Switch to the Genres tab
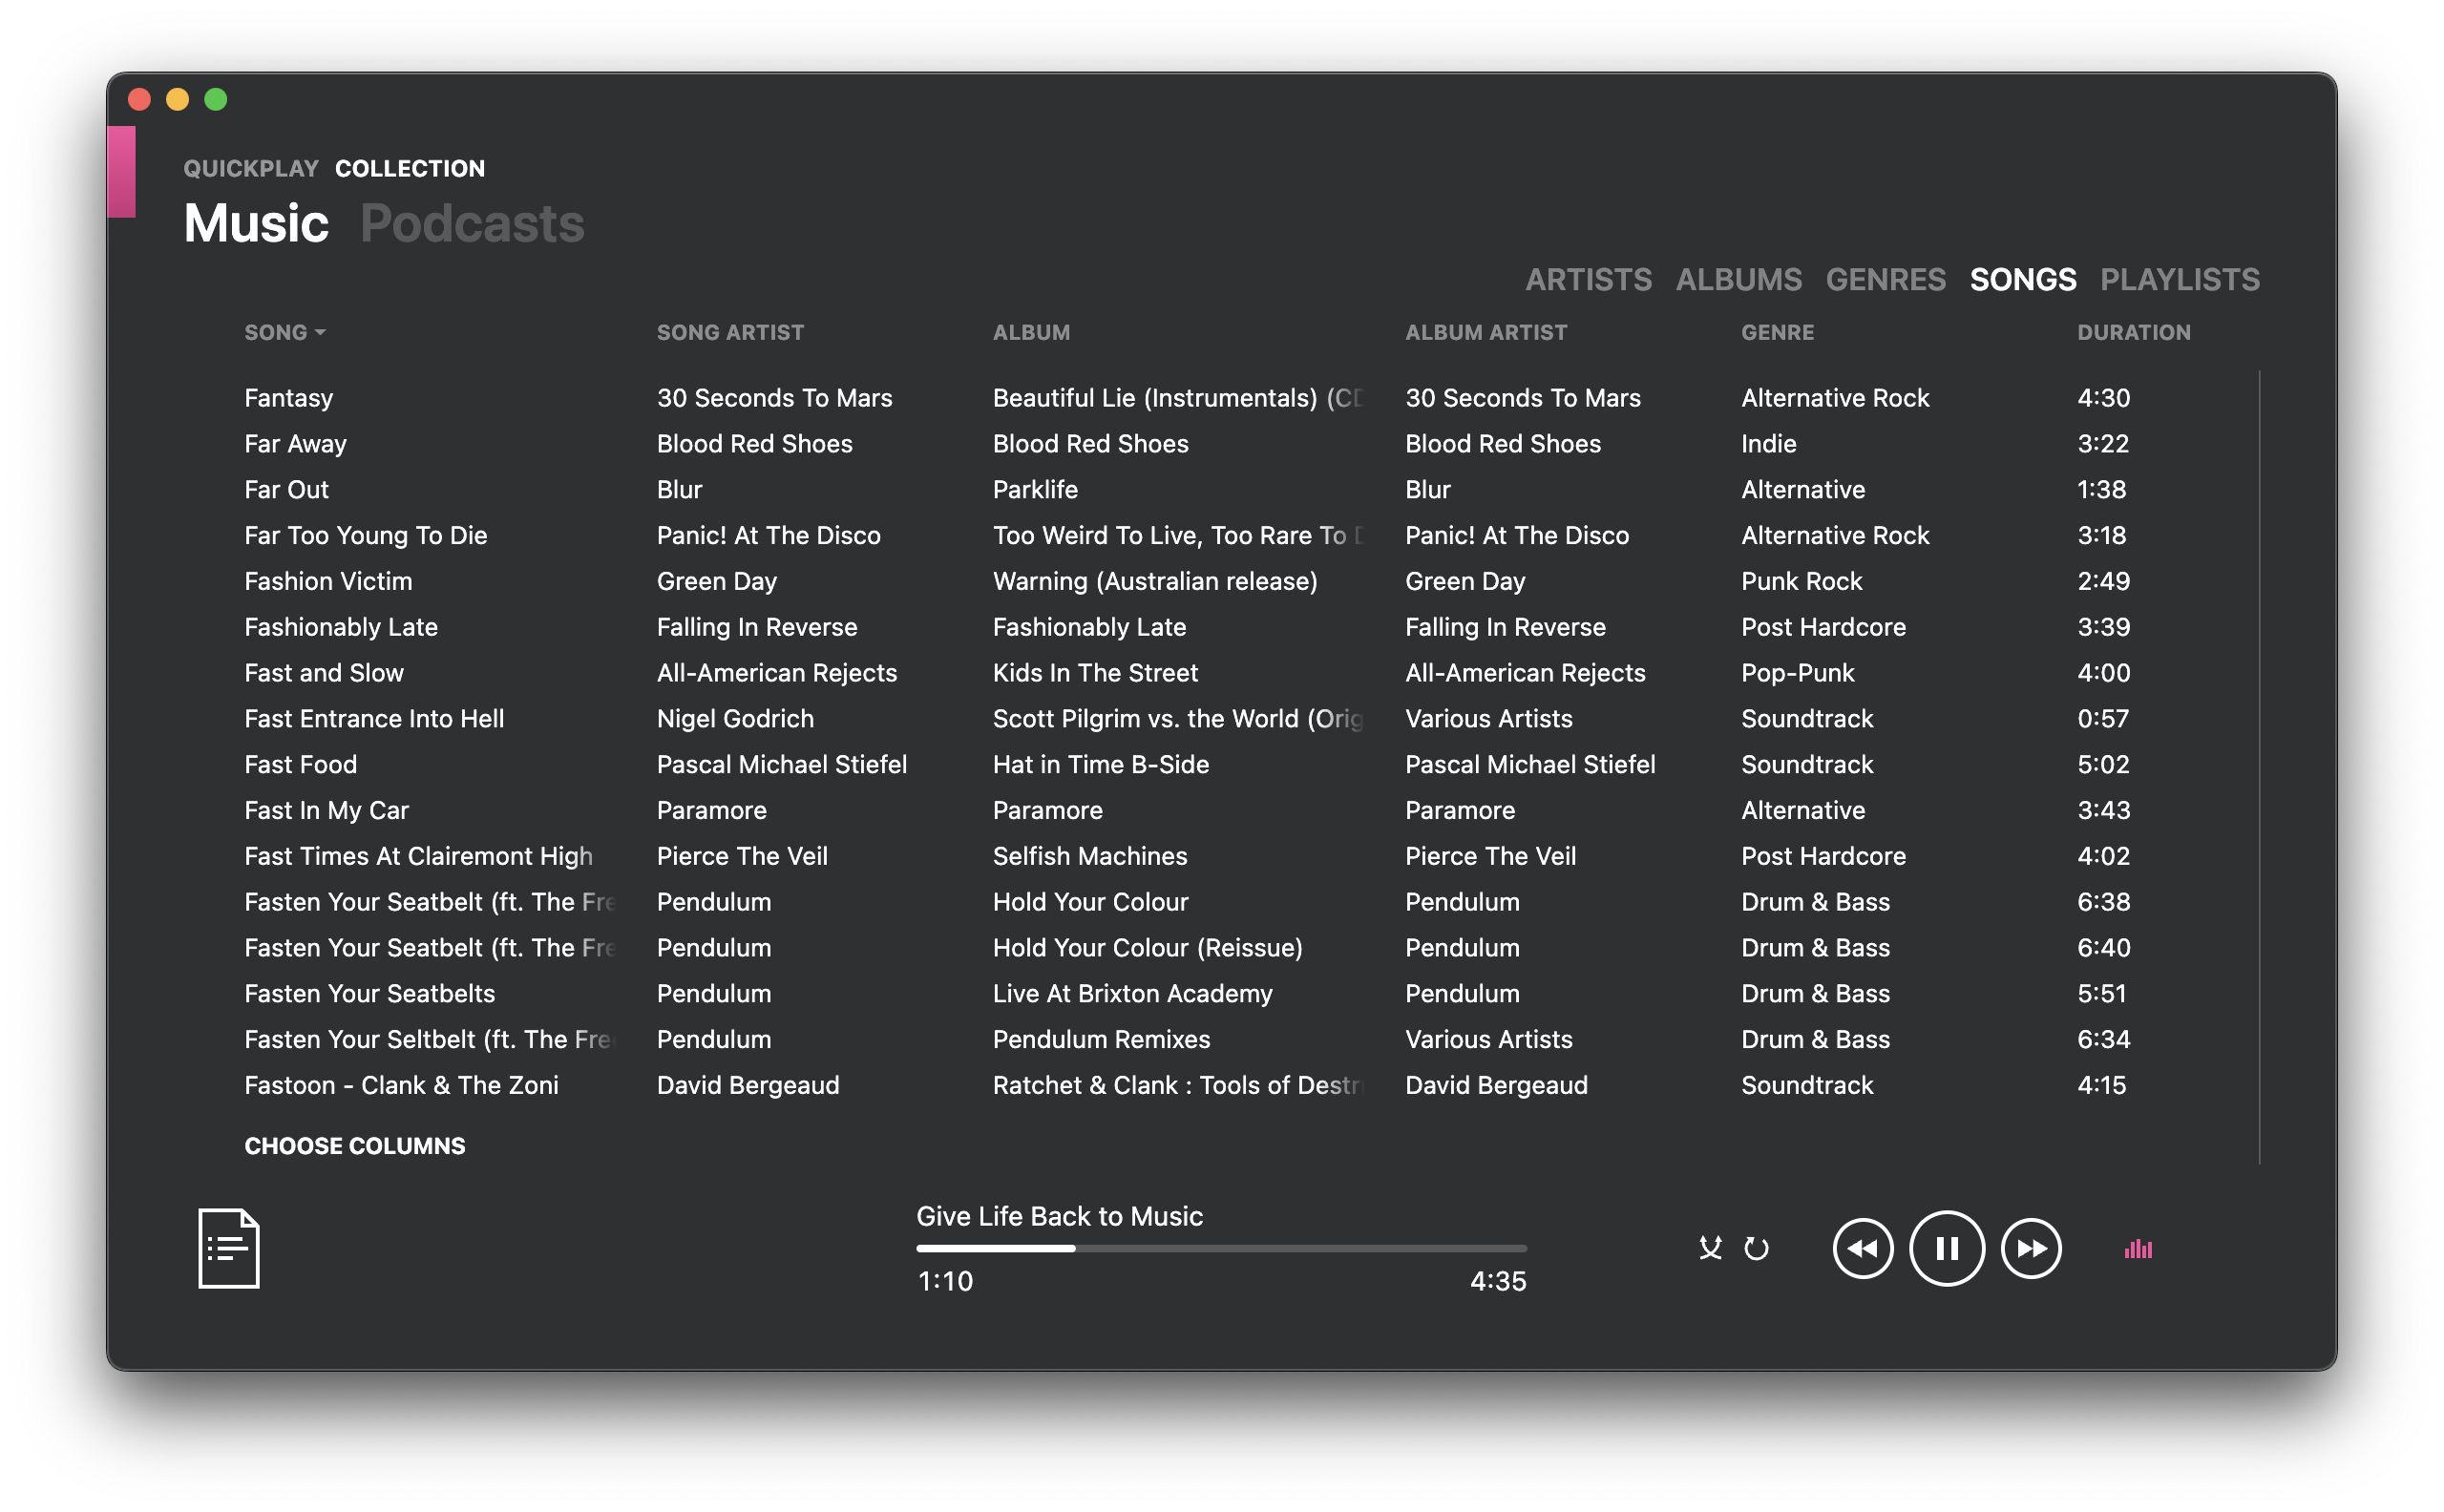This screenshot has width=2444, height=1512. coord(1886,279)
